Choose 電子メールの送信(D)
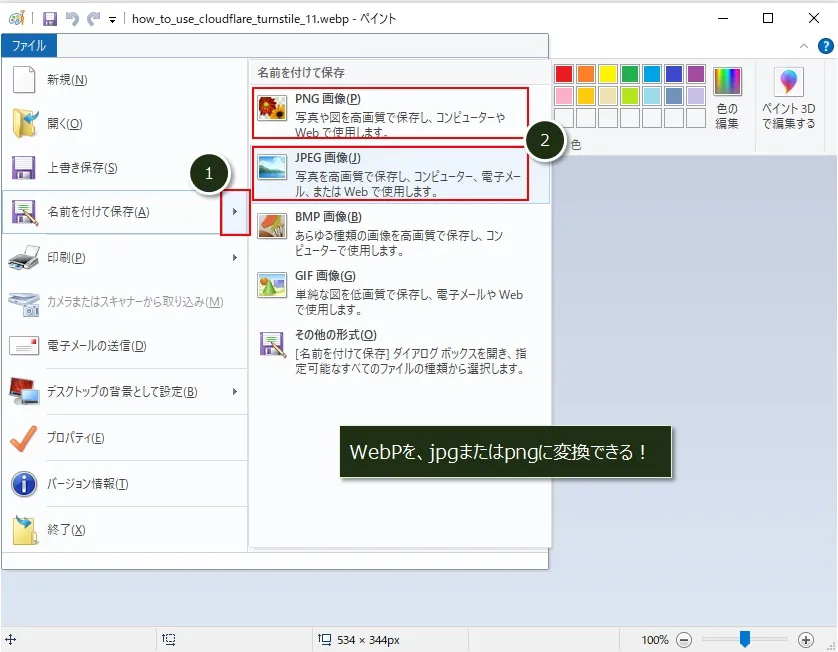This screenshot has width=838, height=652. click(125, 346)
